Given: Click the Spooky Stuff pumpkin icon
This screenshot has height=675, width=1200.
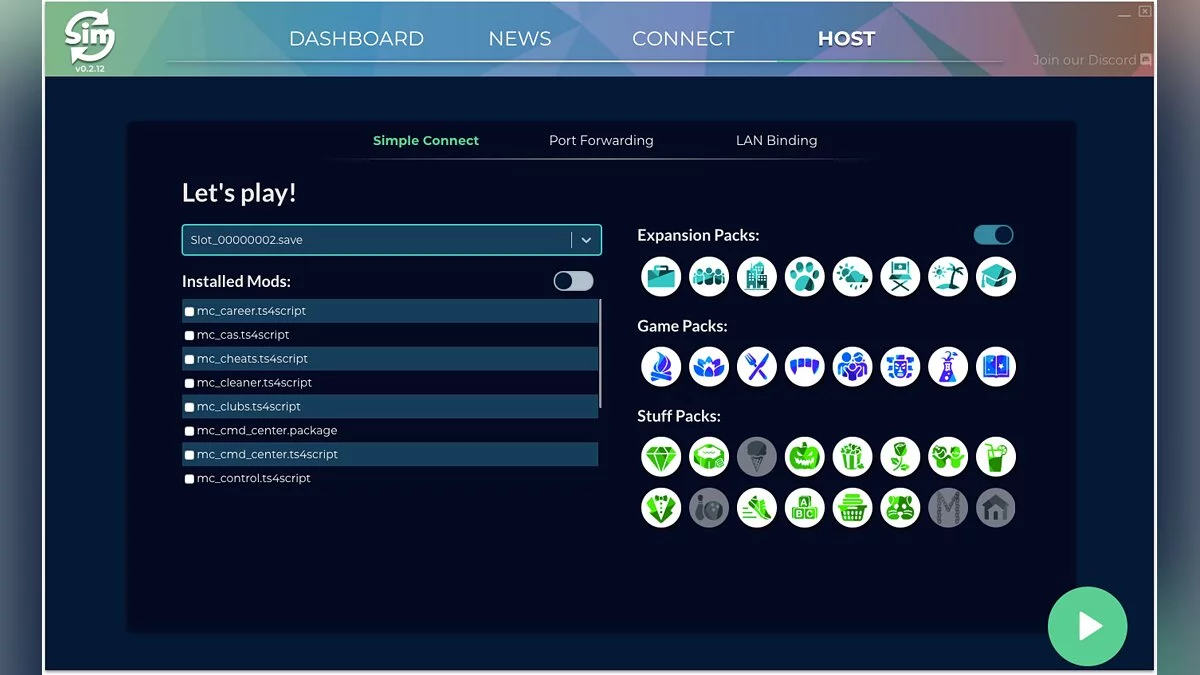Looking at the screenshot, I should coord(804,457).
